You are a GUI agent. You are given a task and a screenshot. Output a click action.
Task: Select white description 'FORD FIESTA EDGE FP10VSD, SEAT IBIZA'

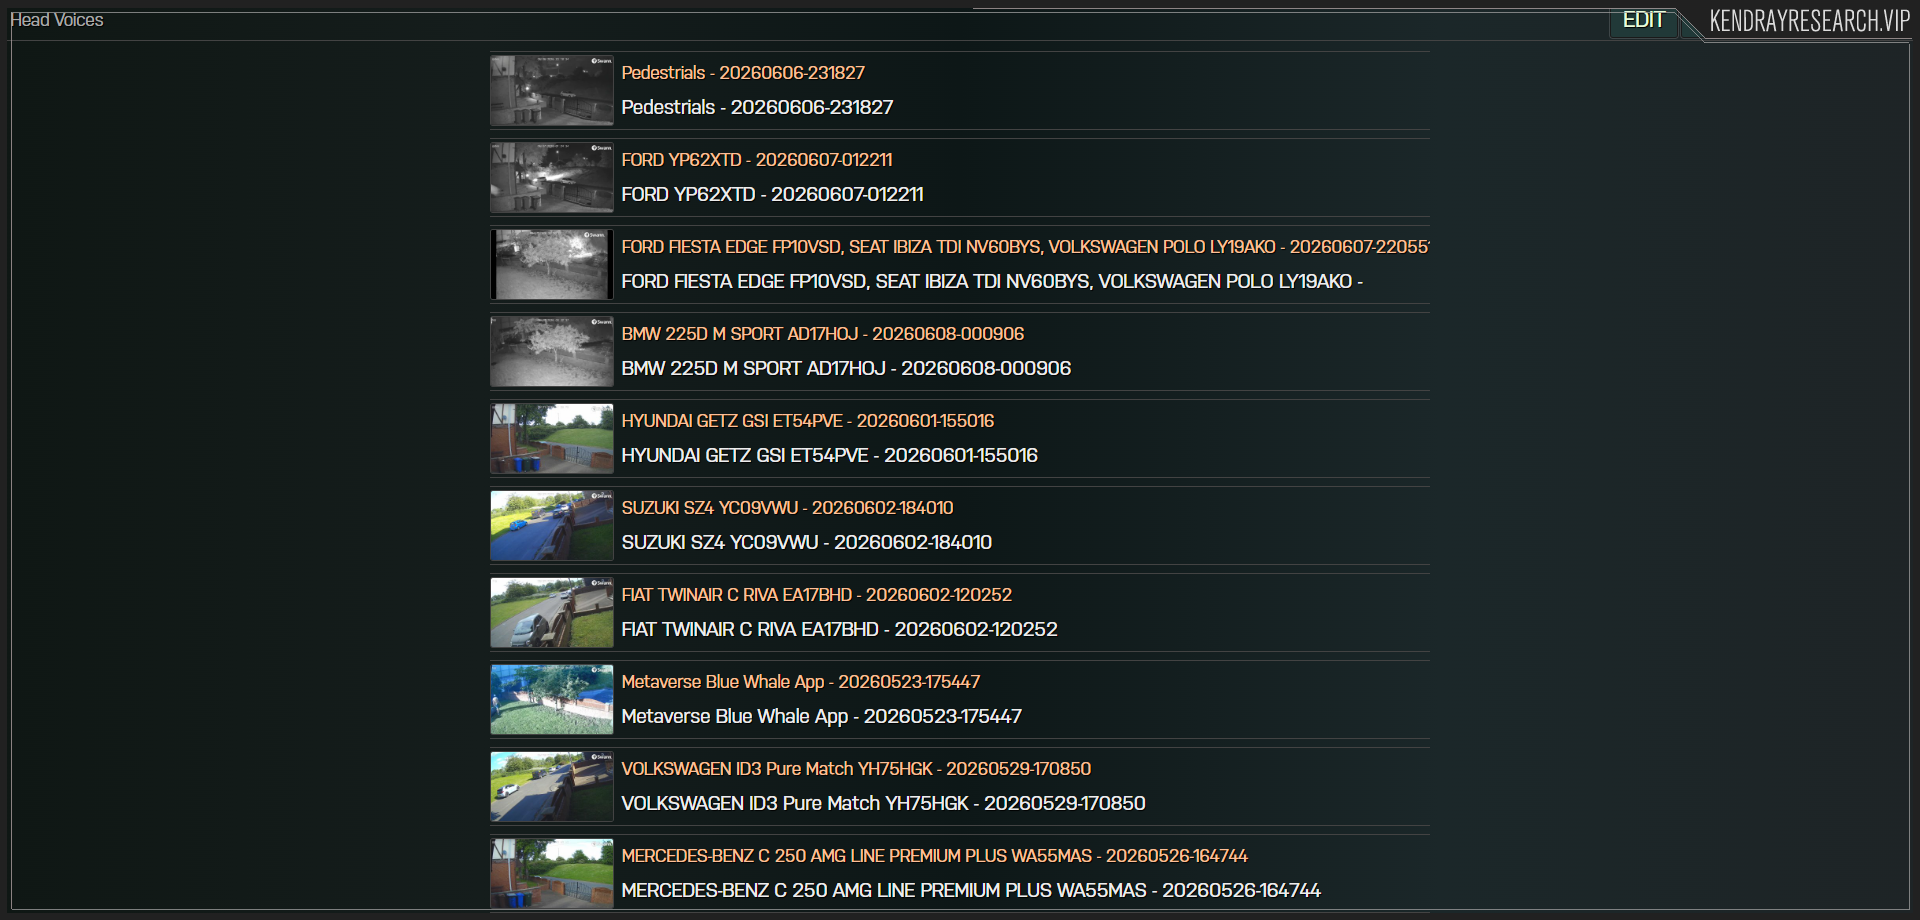(x=992, y=281)
